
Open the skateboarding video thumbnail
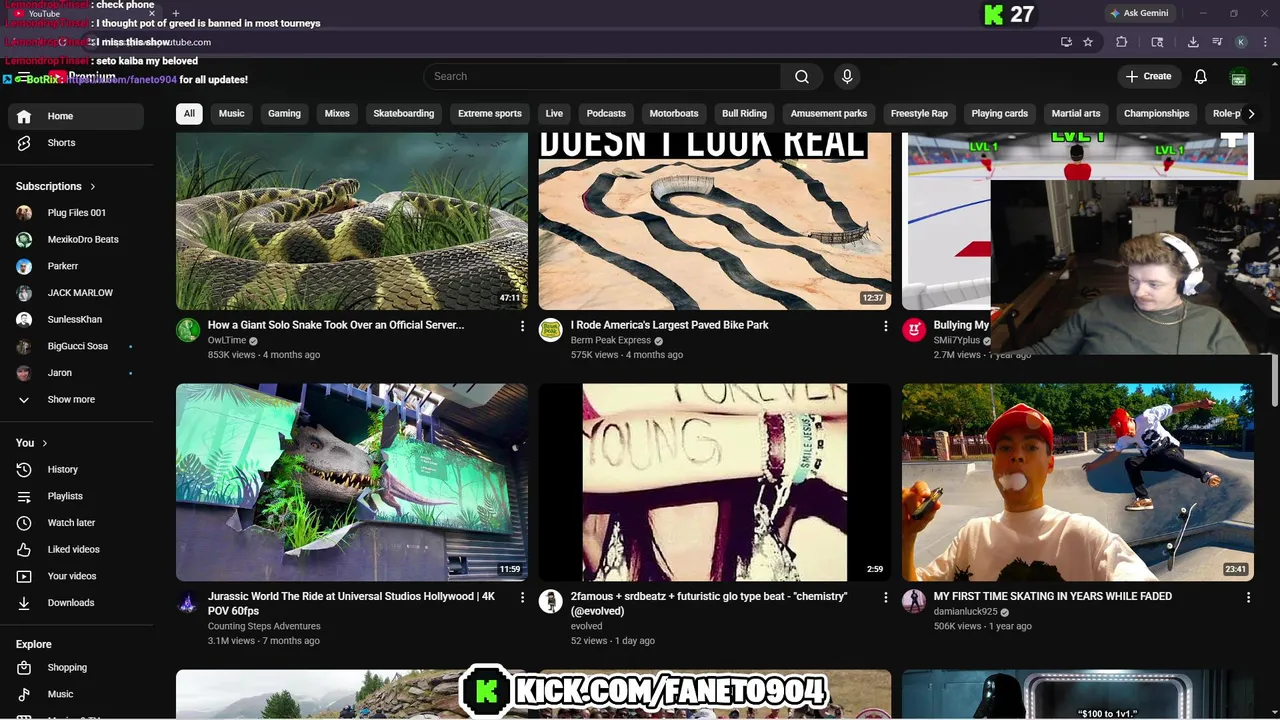[x=1077, y=482]
